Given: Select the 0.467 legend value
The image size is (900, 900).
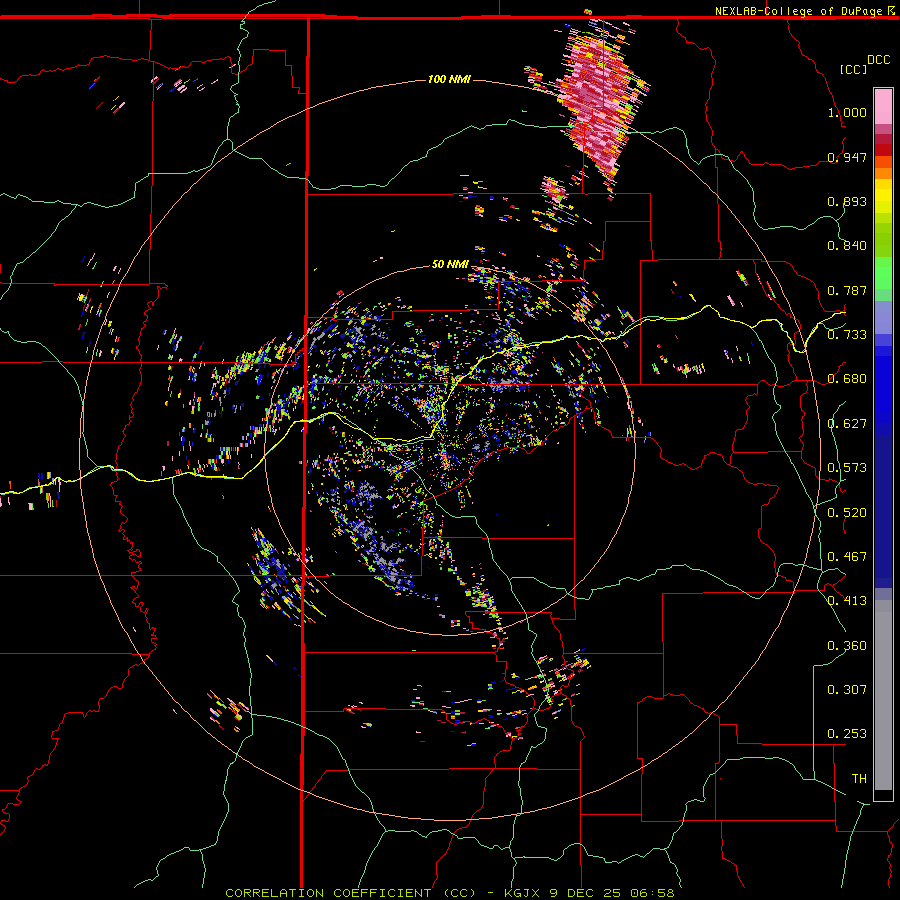Looking at the screenshot, I should pyautogui.click(x=847, y=557).
